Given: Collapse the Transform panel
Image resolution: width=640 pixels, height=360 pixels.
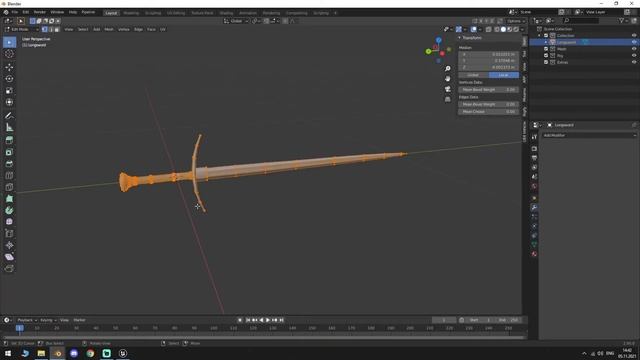Looking at the screenshot, I should 459,38.
